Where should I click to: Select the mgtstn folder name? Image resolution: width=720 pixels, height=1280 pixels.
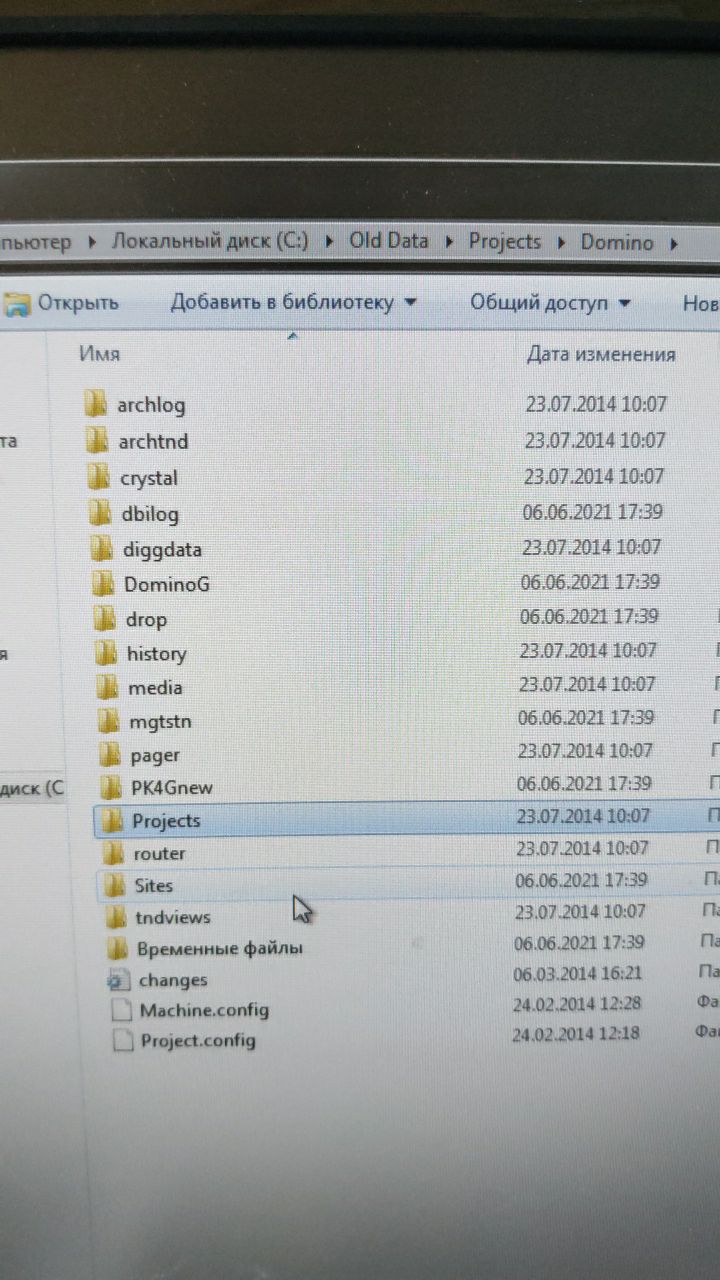coord(160,721)
